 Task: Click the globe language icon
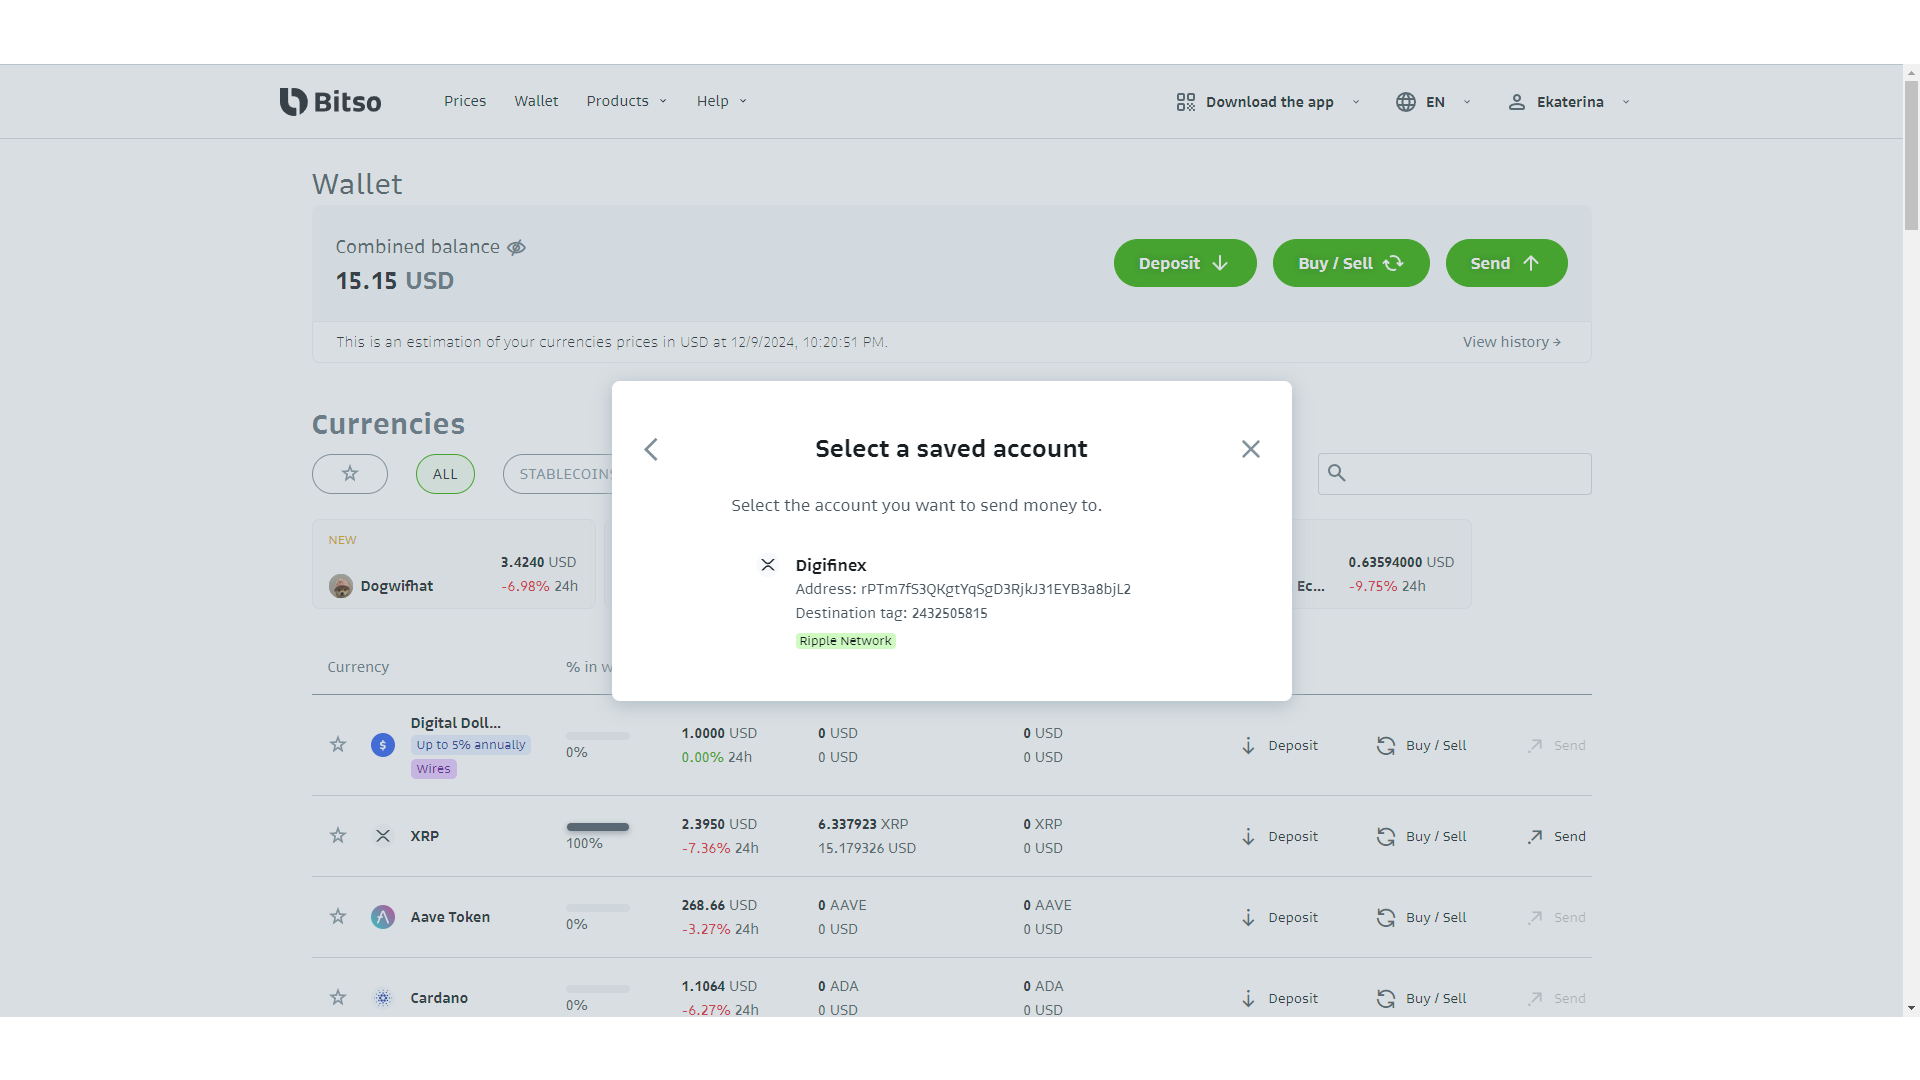(1406, 102)
